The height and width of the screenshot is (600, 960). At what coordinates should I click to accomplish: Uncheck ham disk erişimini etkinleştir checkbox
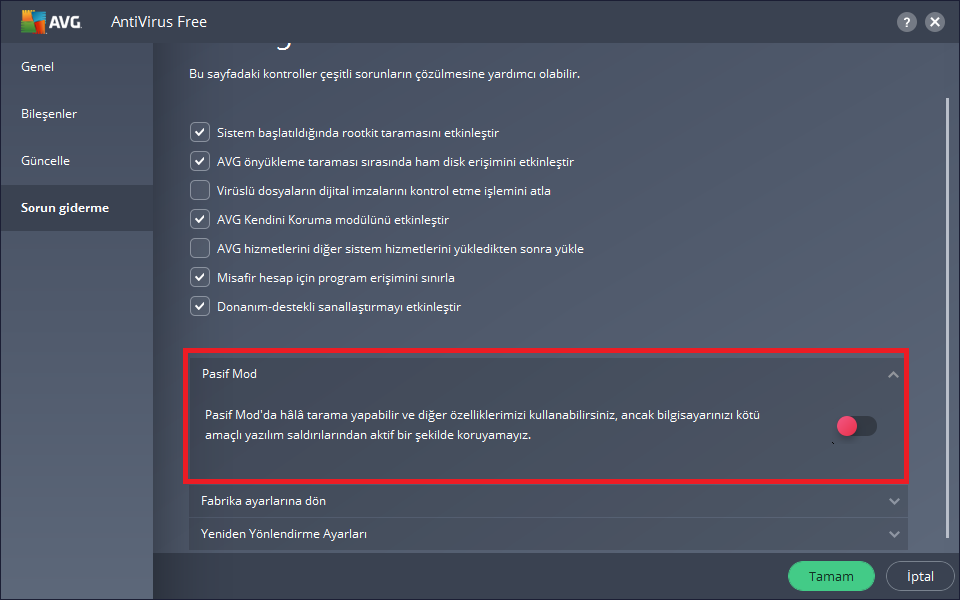[x=200, y=161]
